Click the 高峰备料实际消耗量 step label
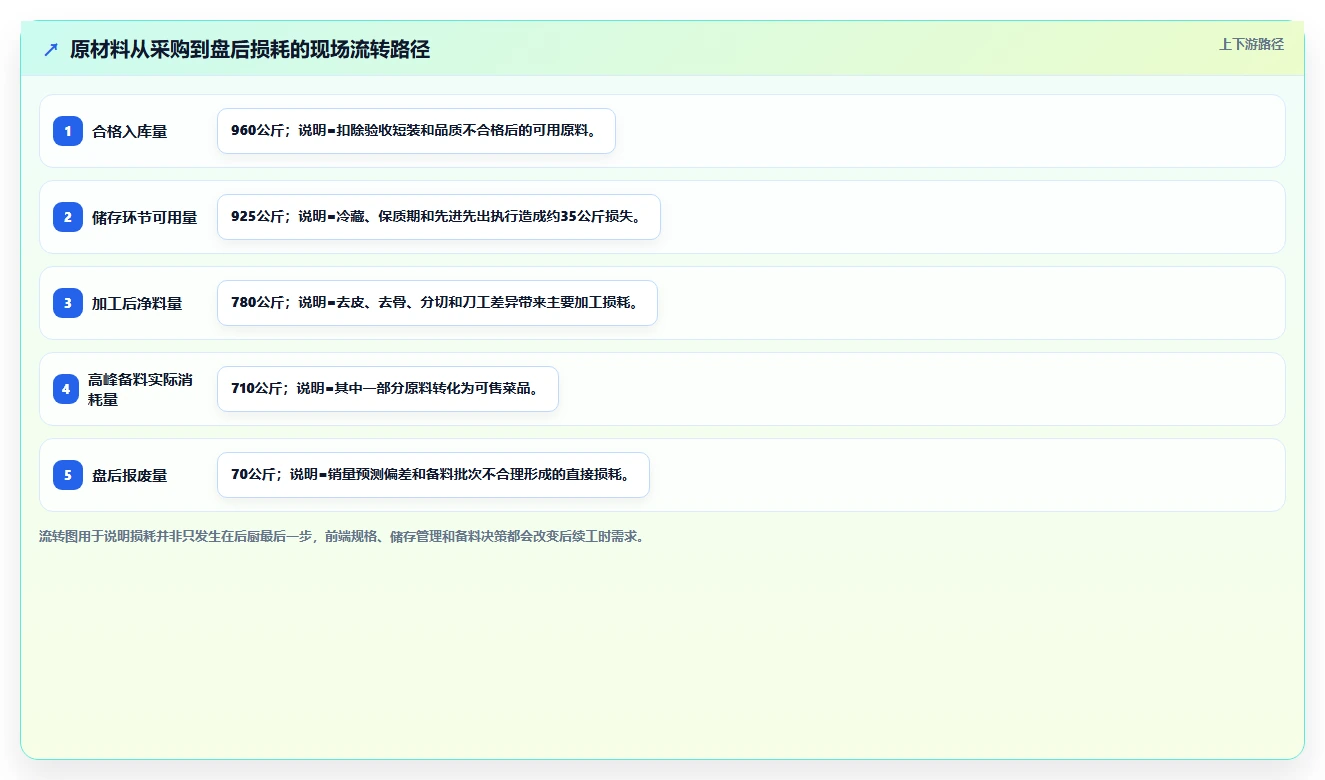This screenshot has width=1325, height=780. coord(141,389)
